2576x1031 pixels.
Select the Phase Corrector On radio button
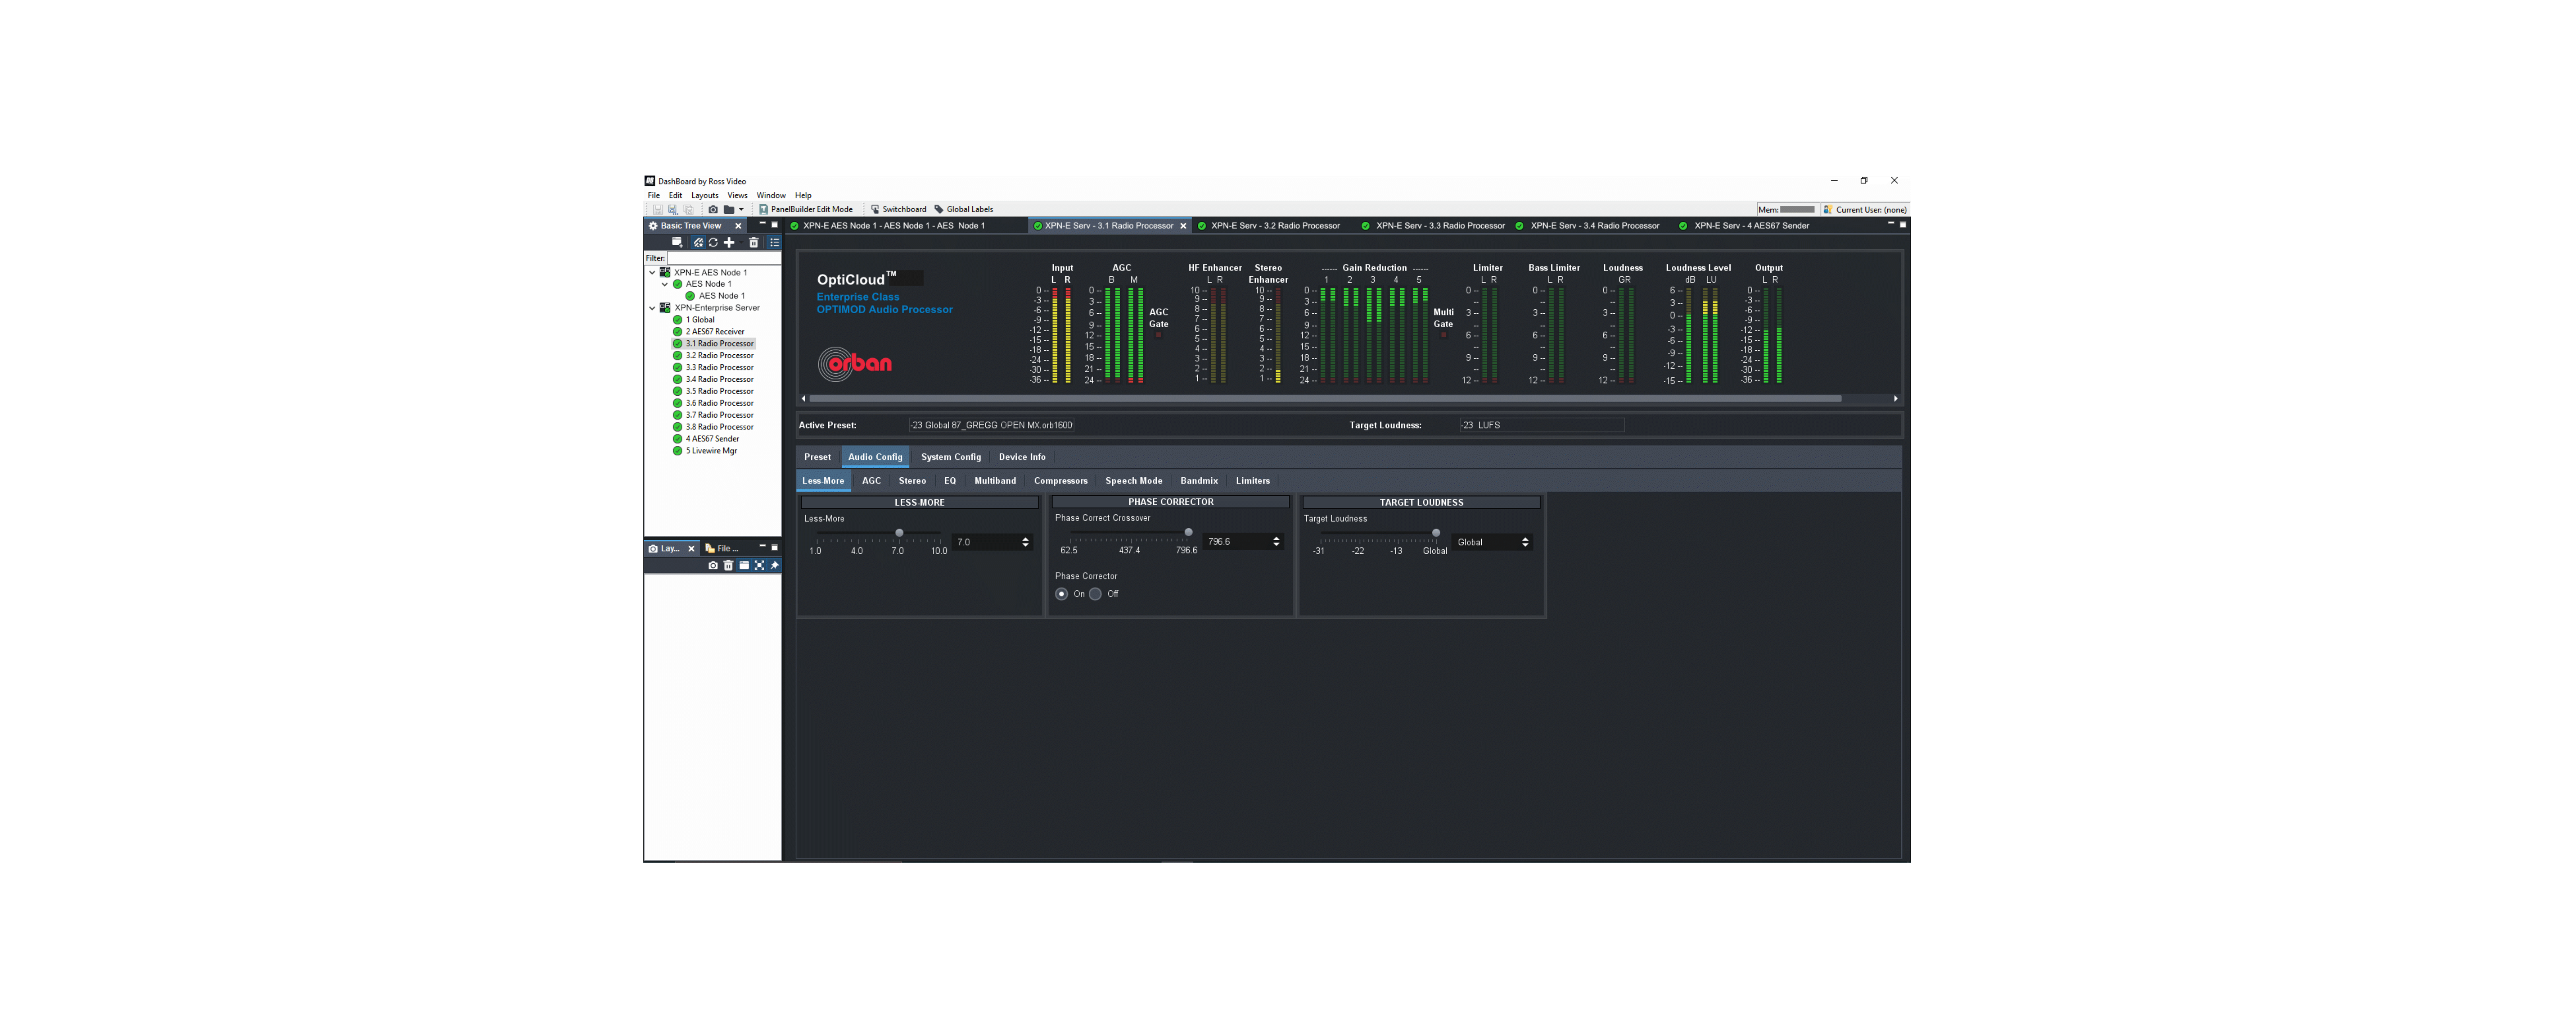1061,594
